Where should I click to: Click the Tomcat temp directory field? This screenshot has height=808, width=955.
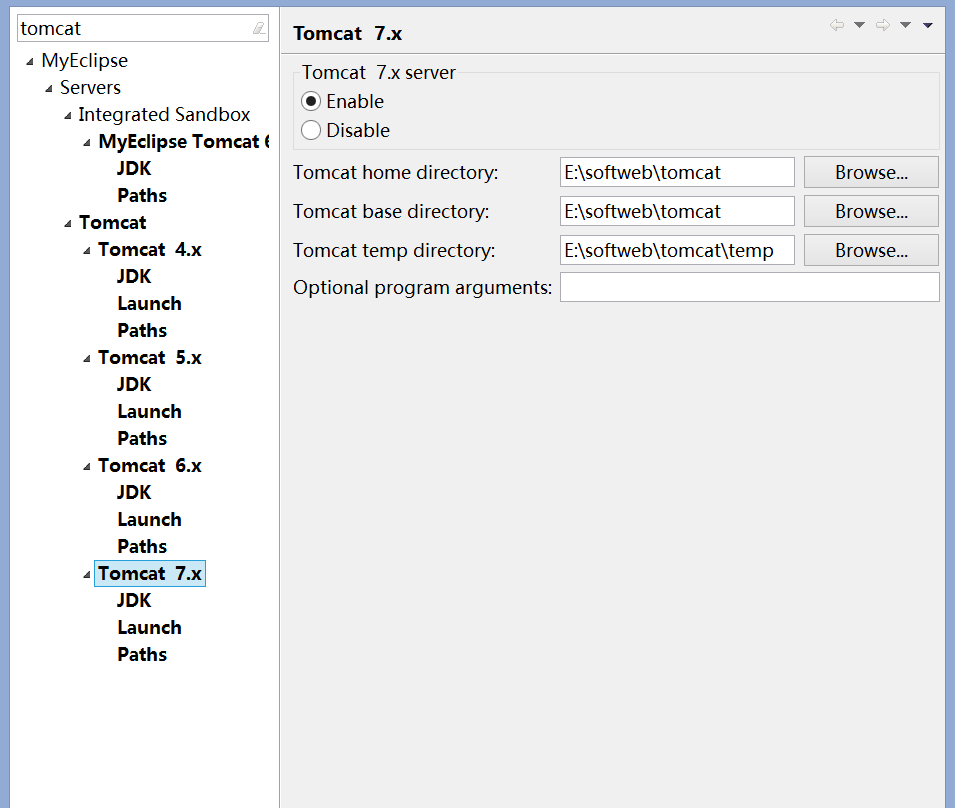tap(677, 250)
